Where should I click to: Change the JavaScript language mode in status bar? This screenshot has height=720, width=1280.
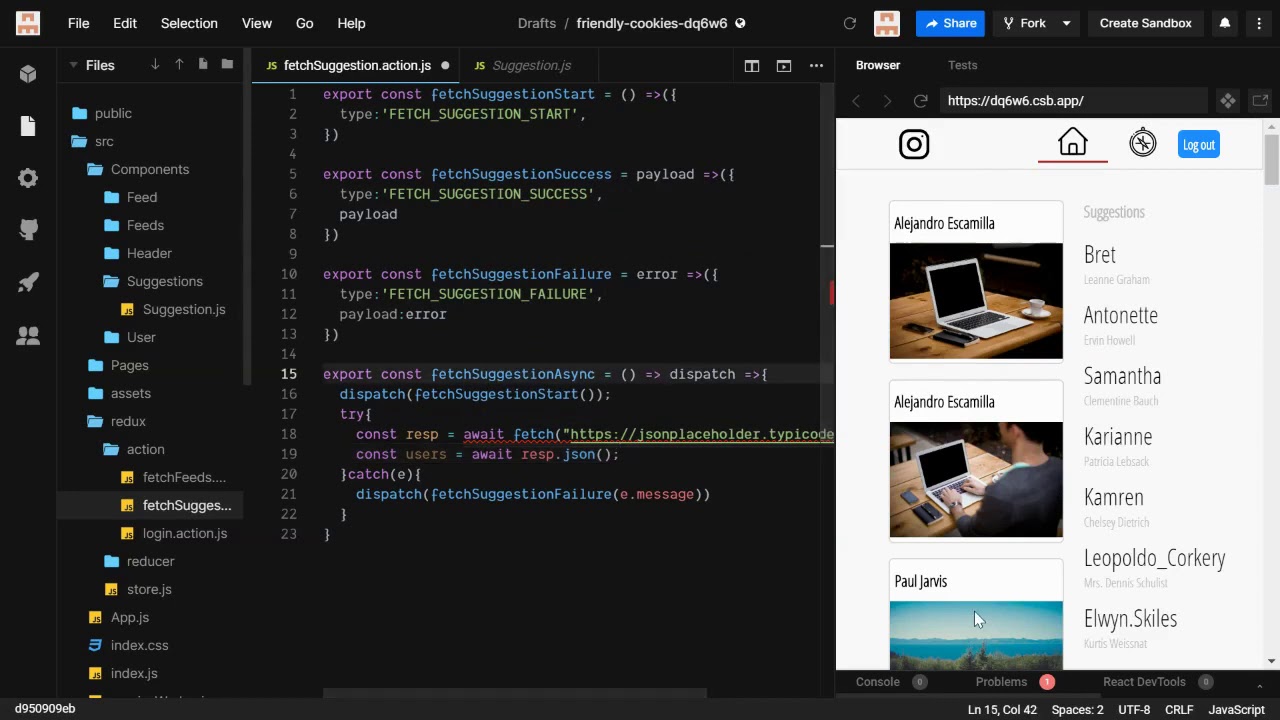point(1237,709)
